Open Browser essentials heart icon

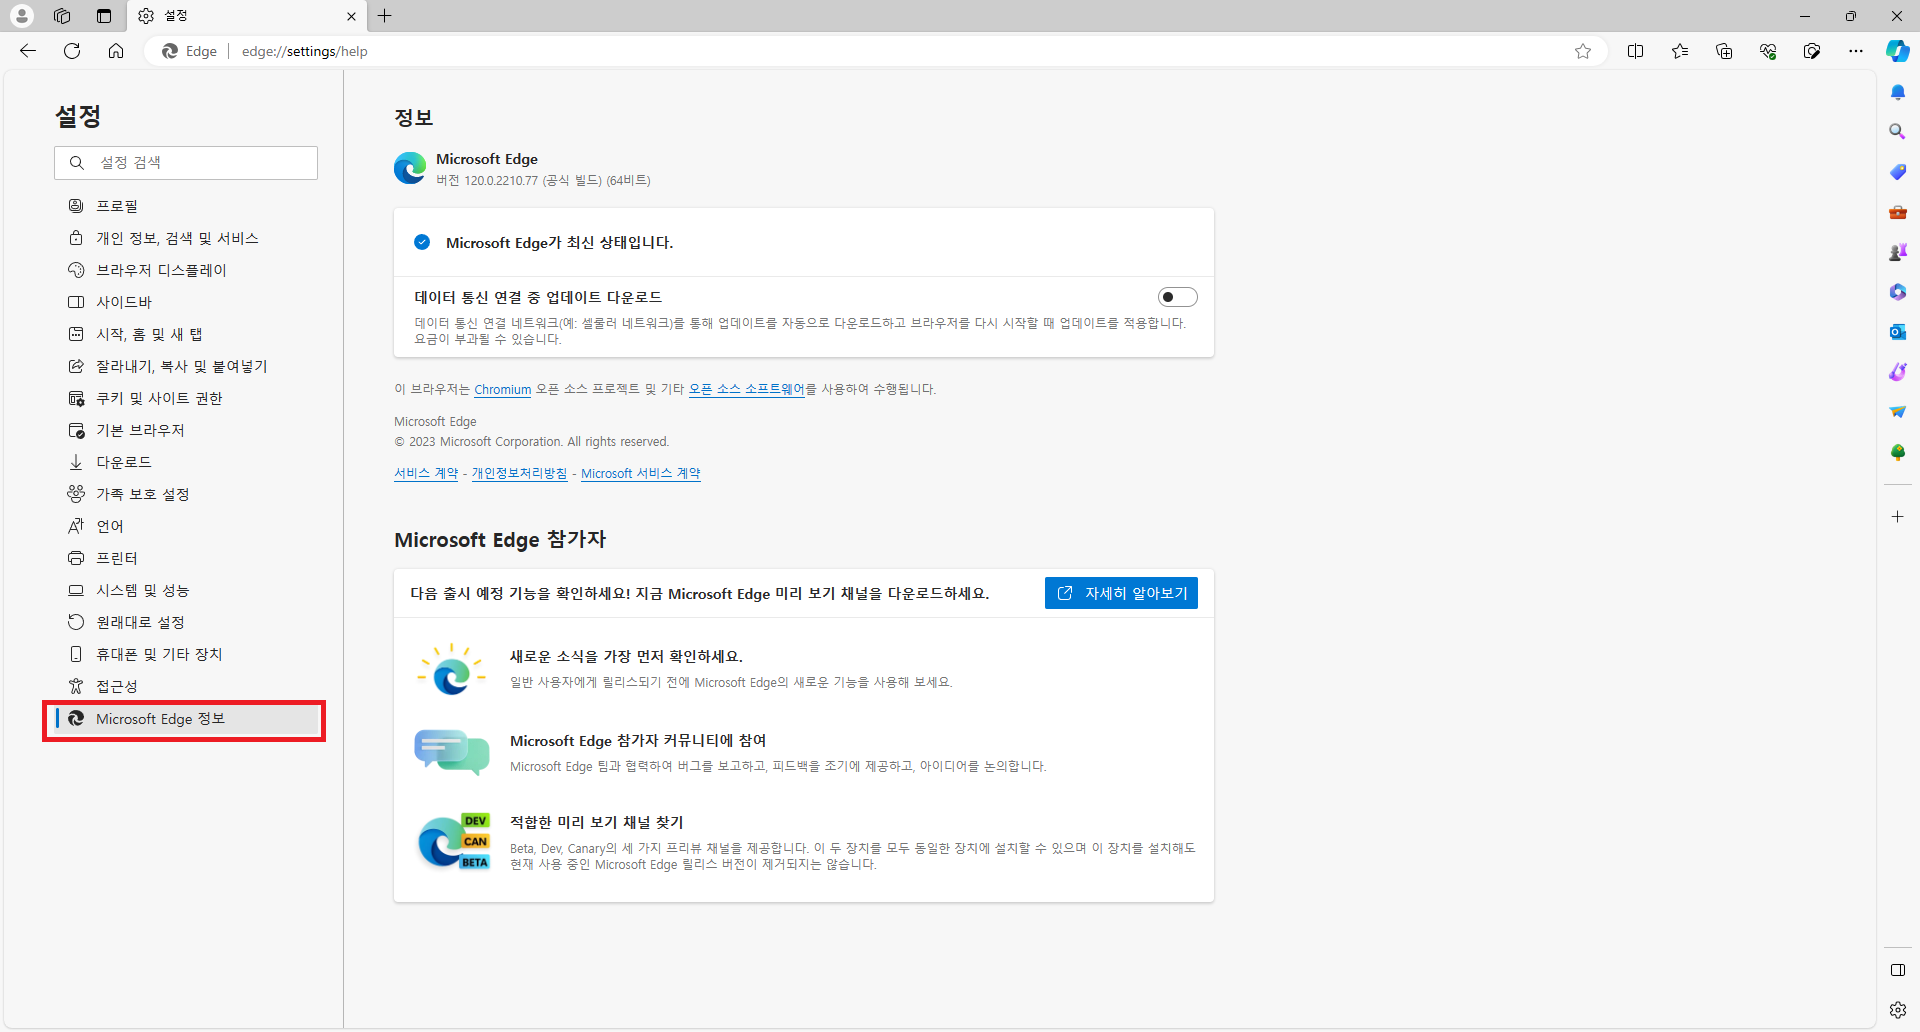point(1768,51)
